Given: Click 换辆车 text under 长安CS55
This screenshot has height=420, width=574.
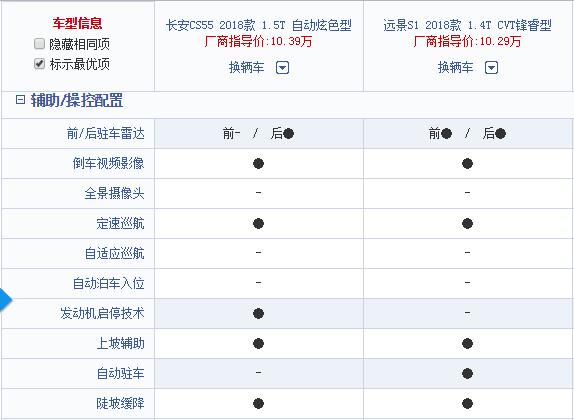Looking at the screenshot, I should click(246, 68).
